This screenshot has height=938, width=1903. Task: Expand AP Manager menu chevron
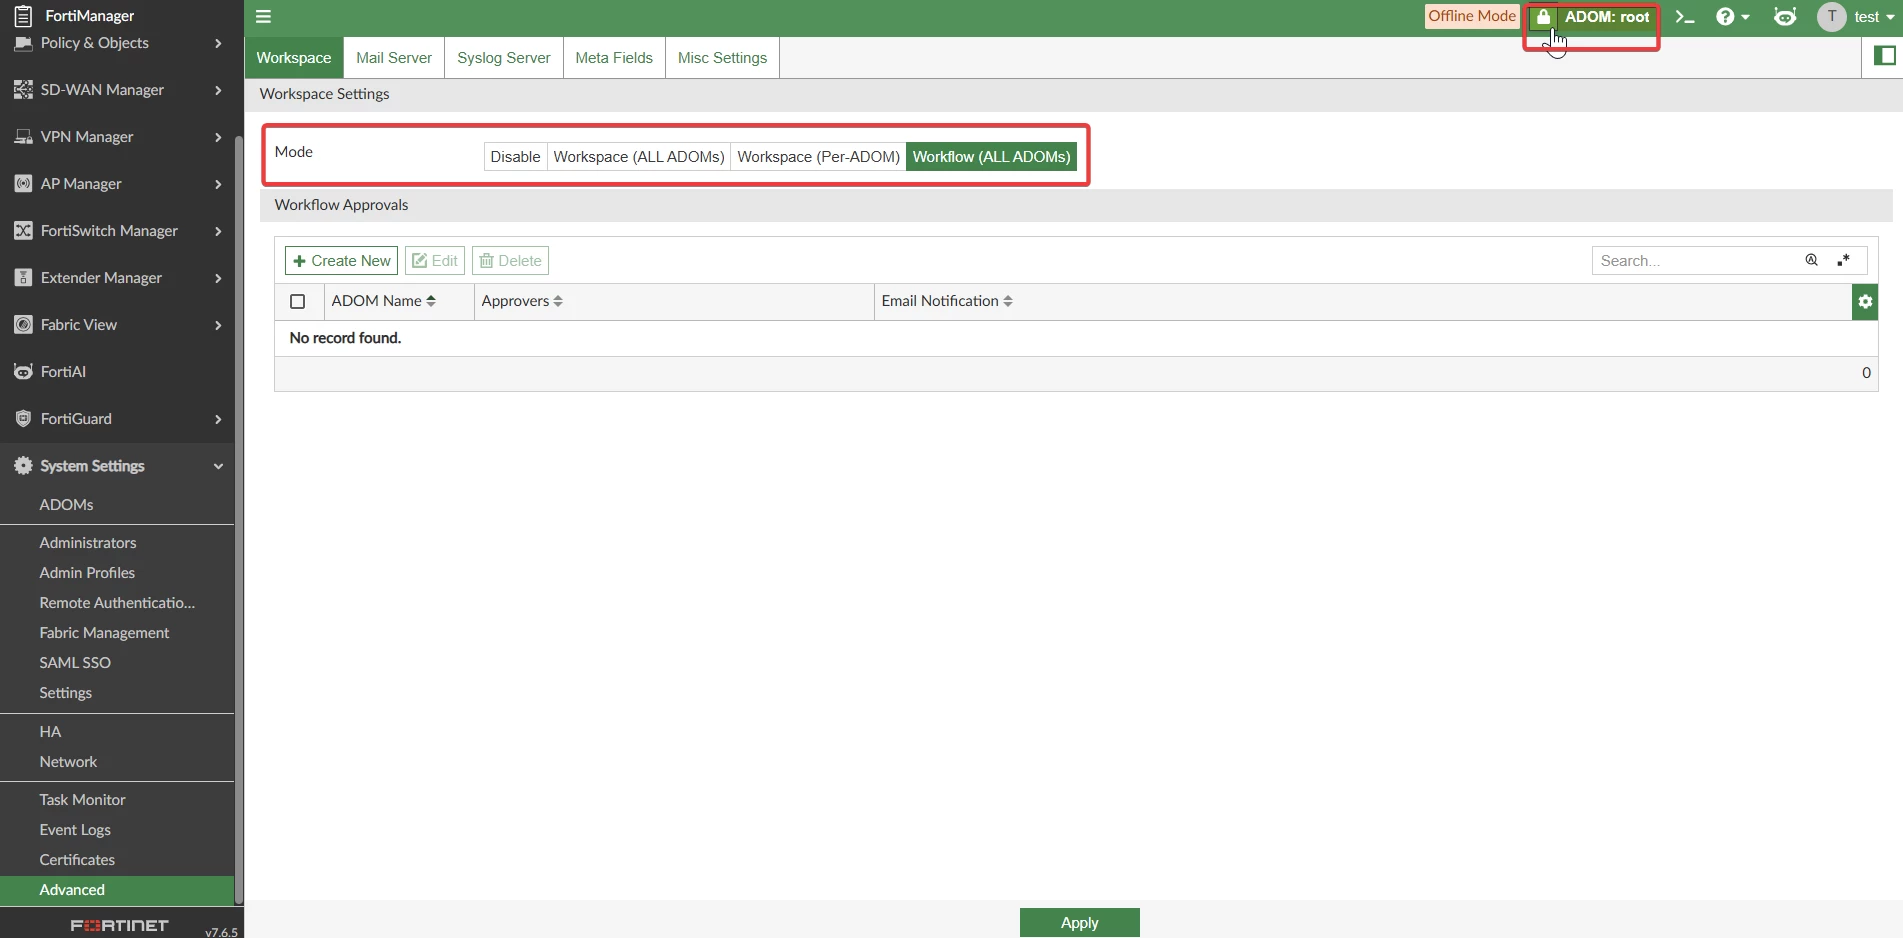(x=218, y=184)
